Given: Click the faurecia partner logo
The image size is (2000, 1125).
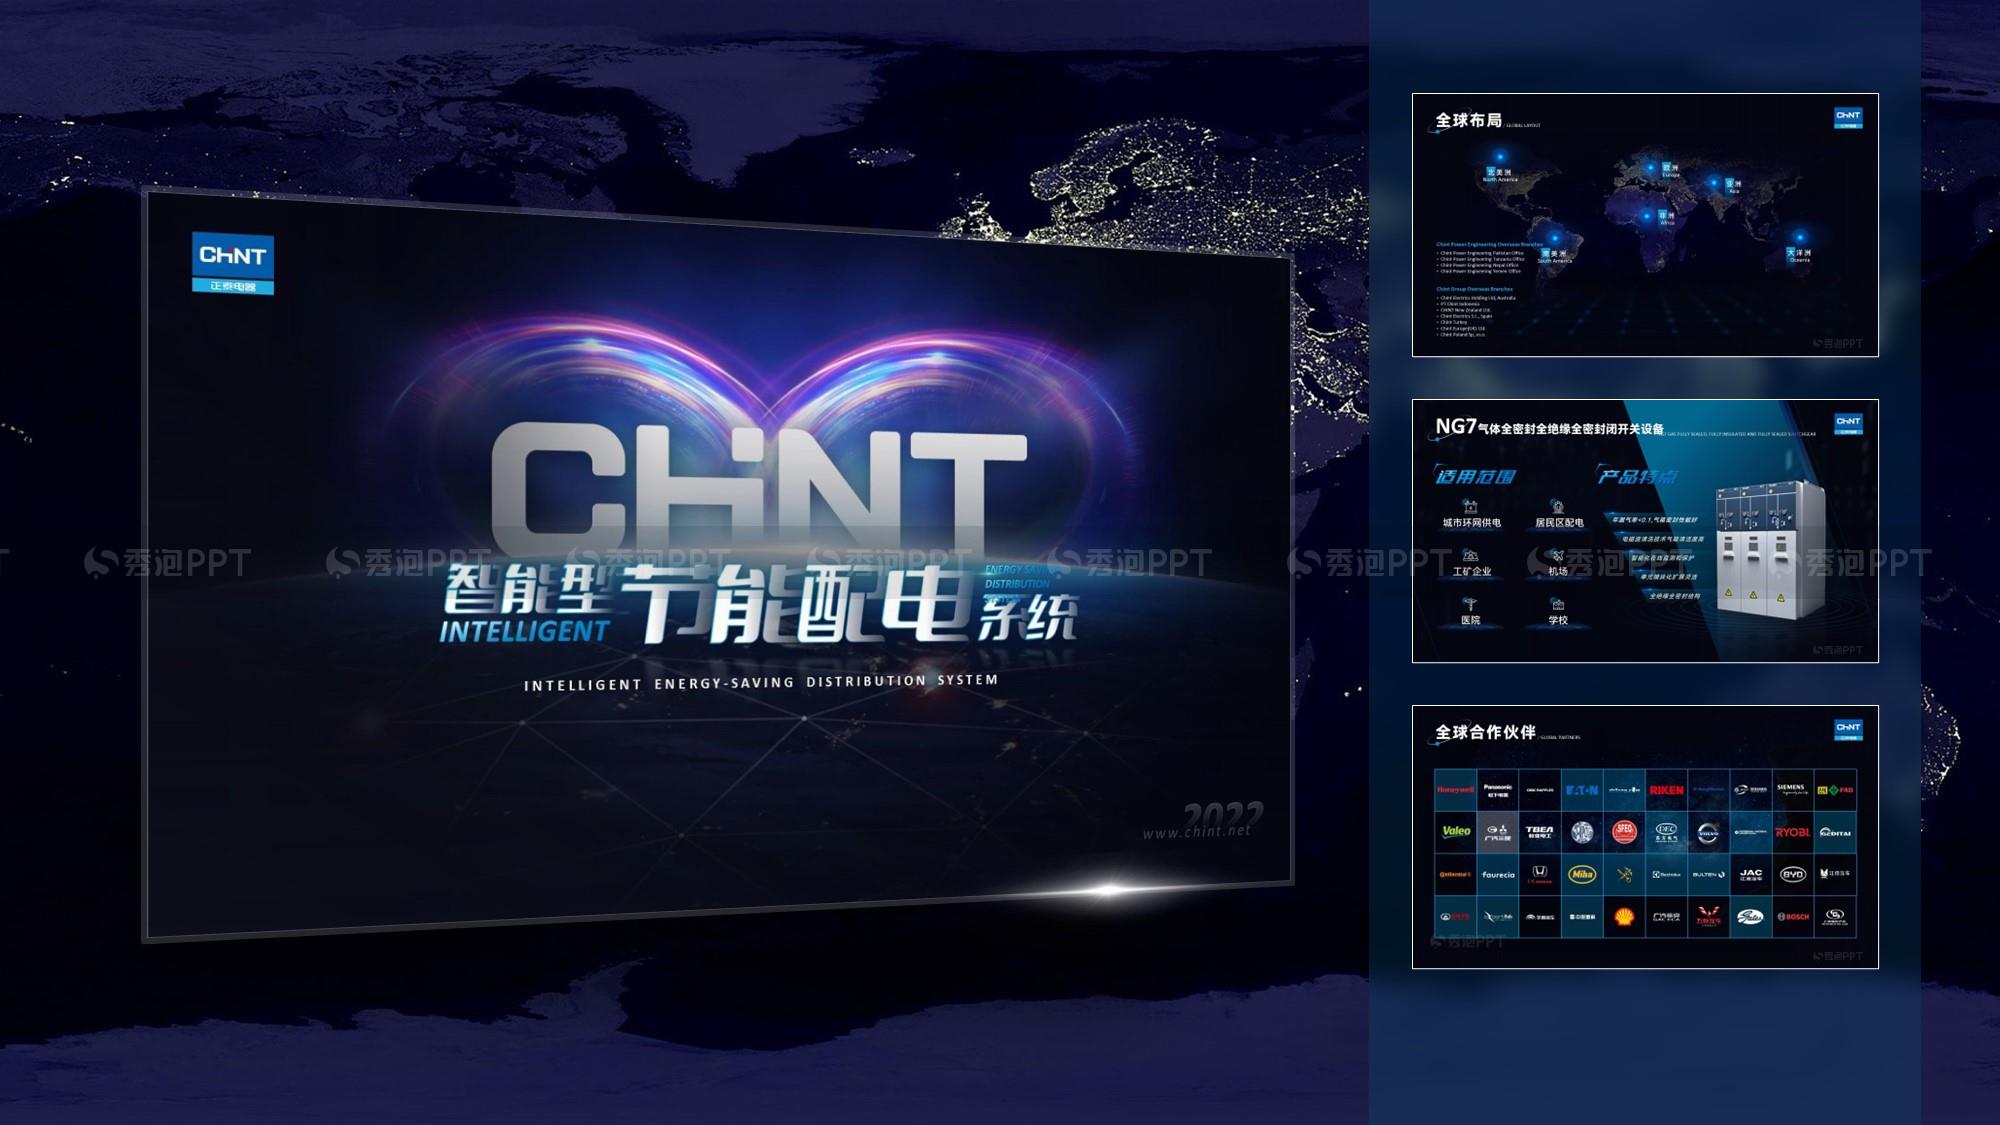Looking at the screenshot, I should click(x=1498, y=875).
